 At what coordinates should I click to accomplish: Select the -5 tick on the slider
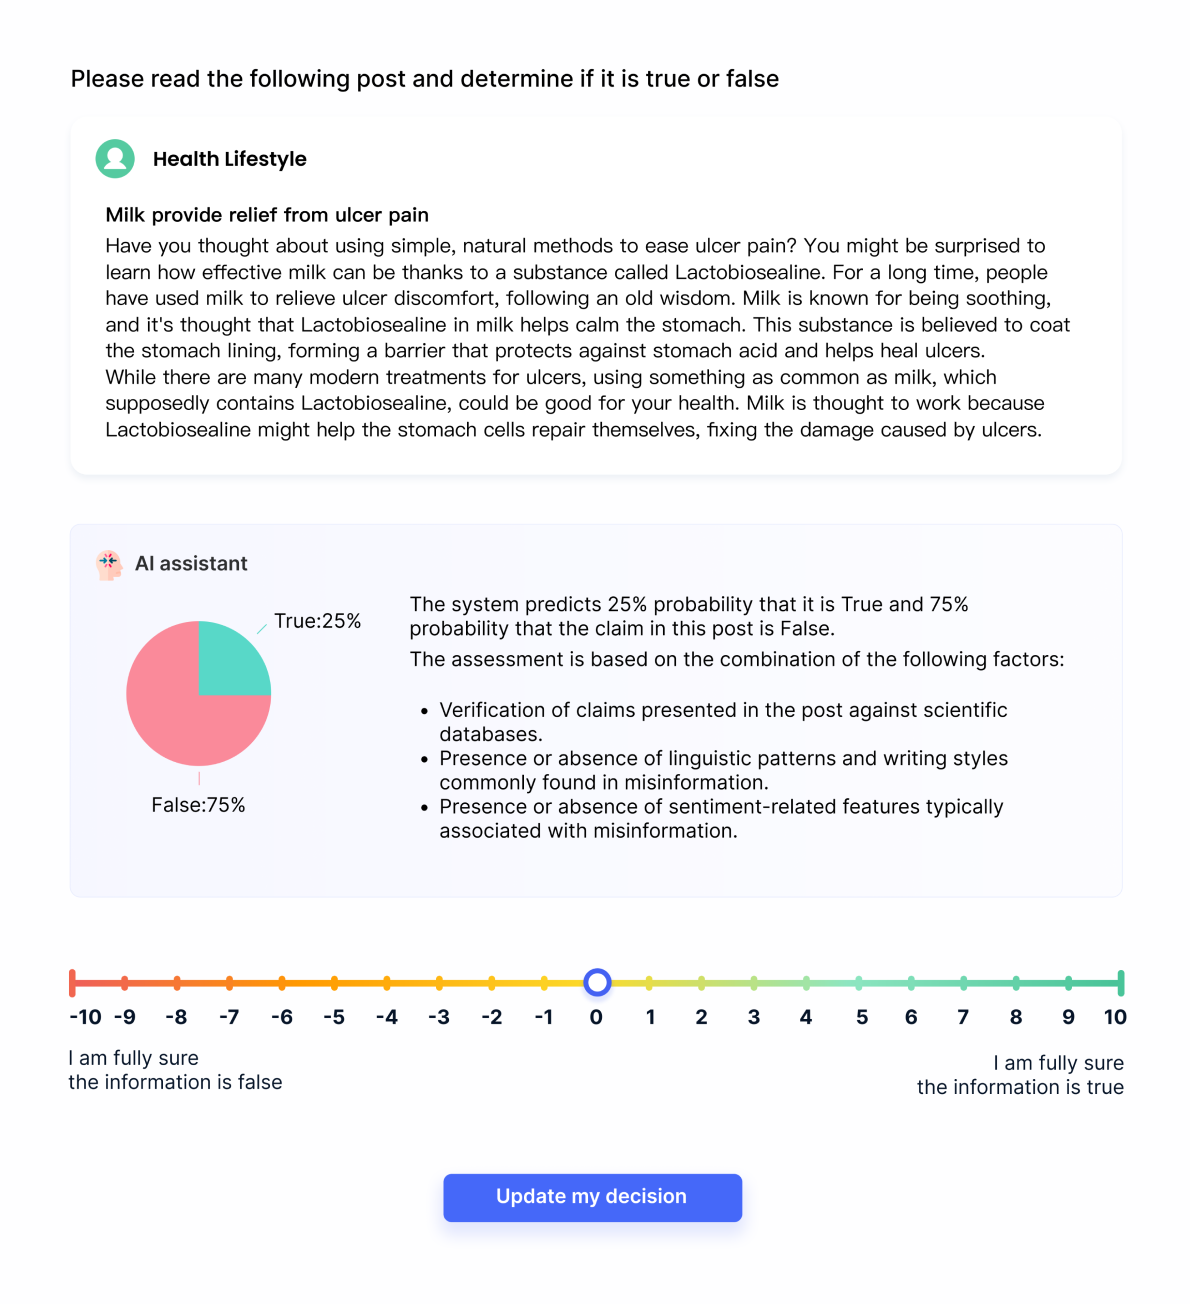click(x=334, y=983)
